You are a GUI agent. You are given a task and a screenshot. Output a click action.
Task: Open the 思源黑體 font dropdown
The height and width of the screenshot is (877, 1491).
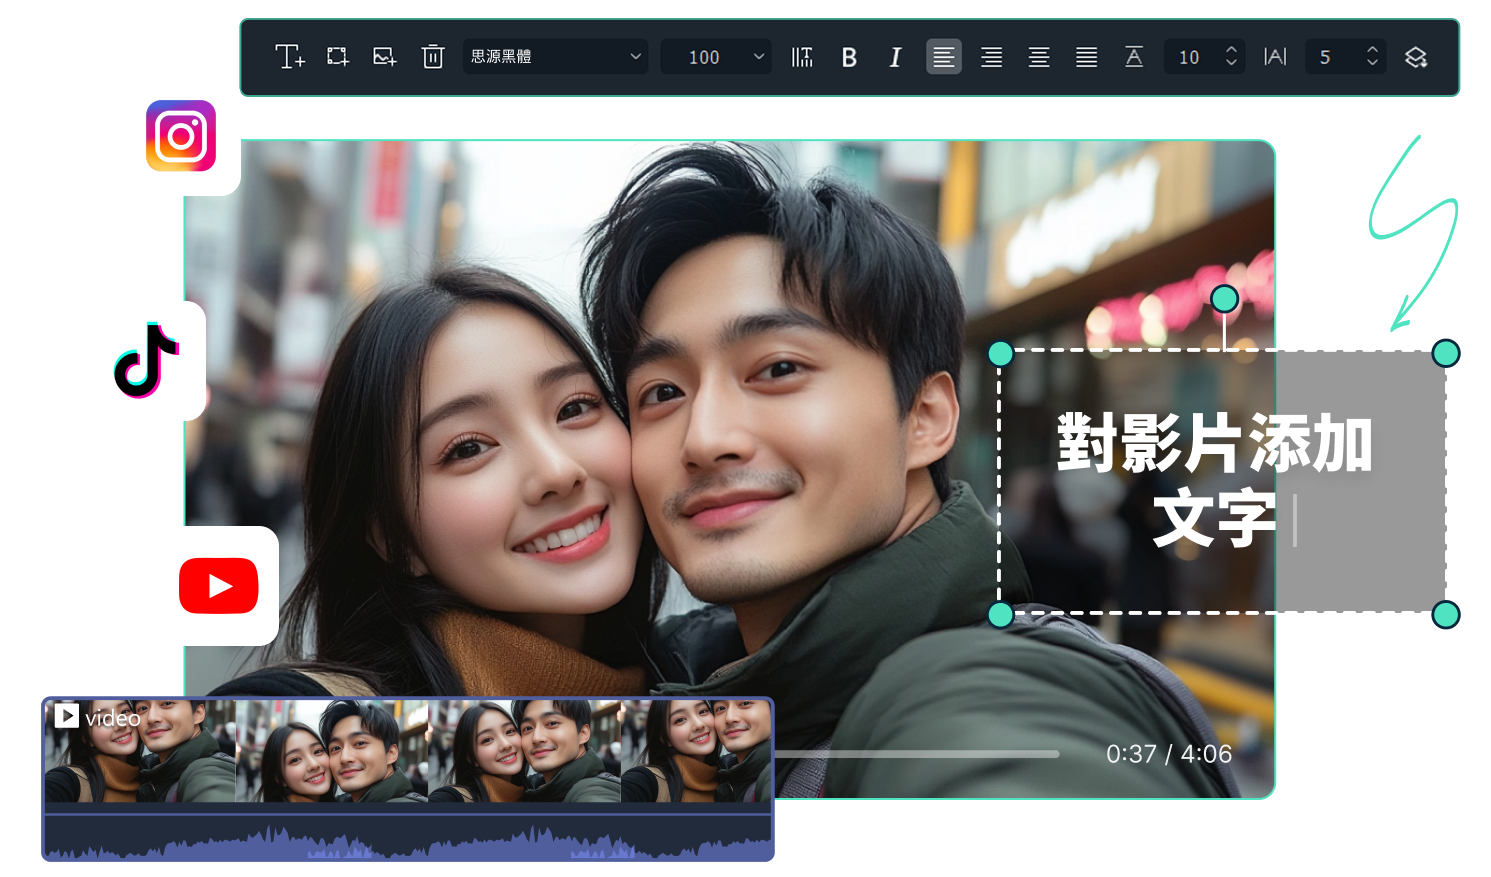(x=555, y=57)
